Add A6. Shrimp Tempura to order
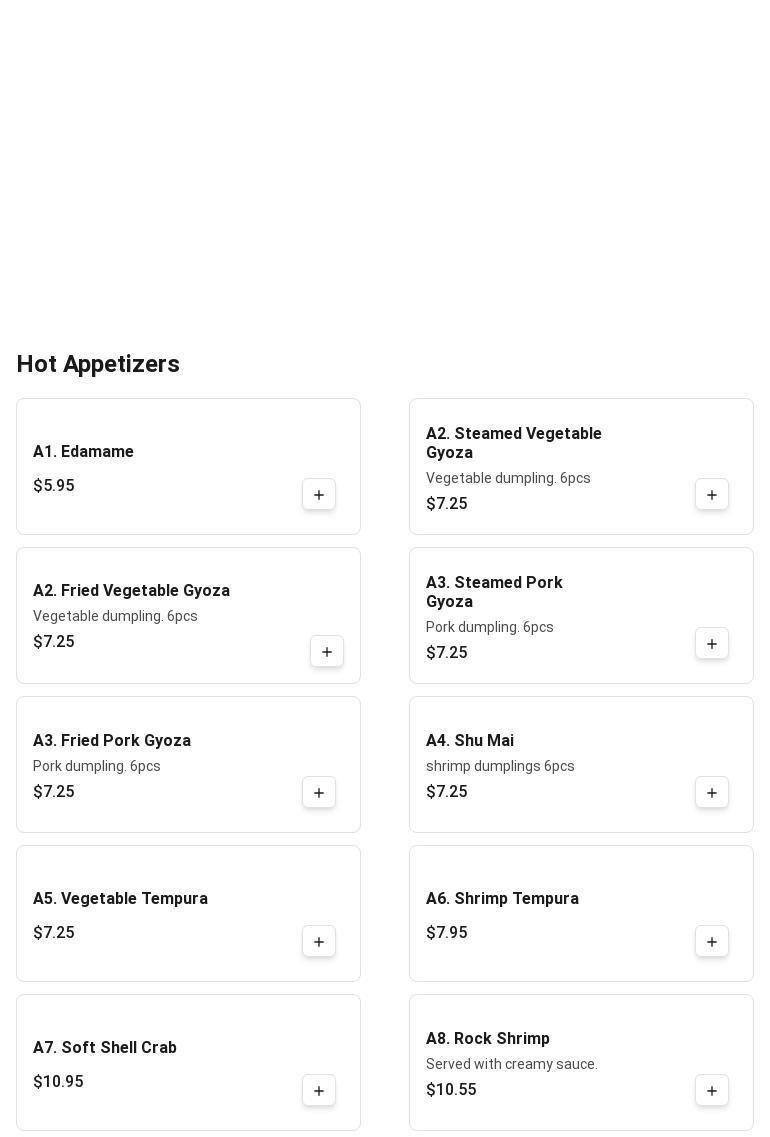This screenshot has height=1137, width=770. pos(712,942)
